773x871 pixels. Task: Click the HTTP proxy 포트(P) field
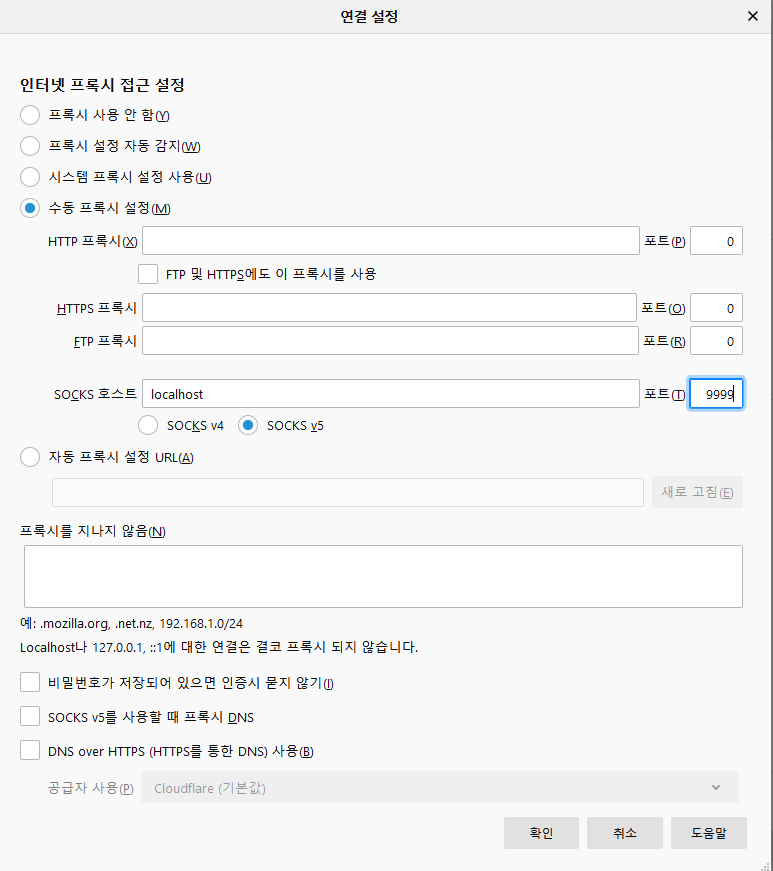click(716, 241)
